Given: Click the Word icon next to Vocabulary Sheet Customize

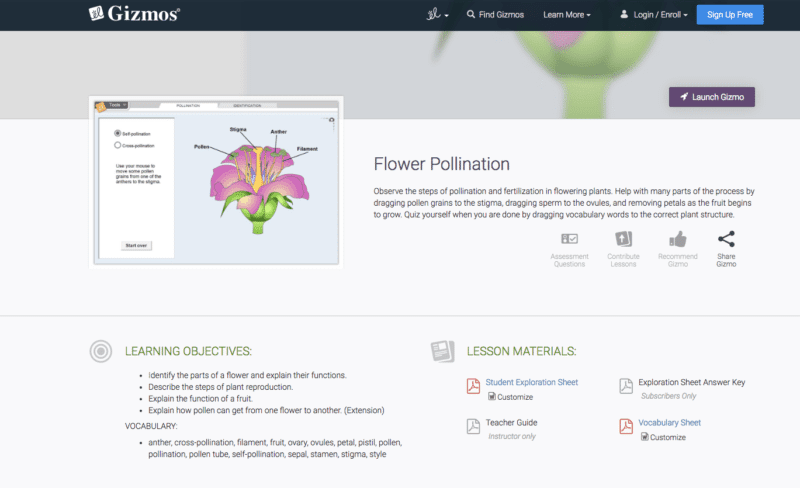Looking at the screenshot, I should [x=644, y=437].
